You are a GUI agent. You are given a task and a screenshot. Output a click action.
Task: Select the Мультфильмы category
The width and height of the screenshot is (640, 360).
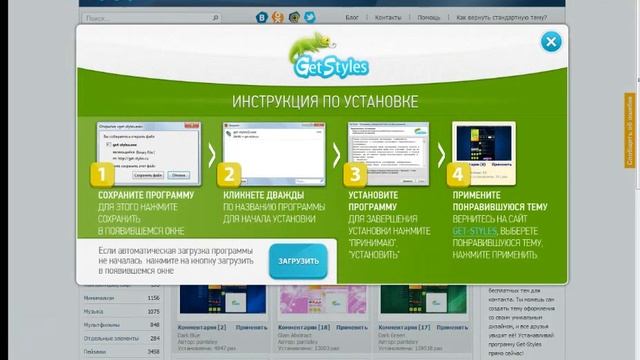click(102, 325)
